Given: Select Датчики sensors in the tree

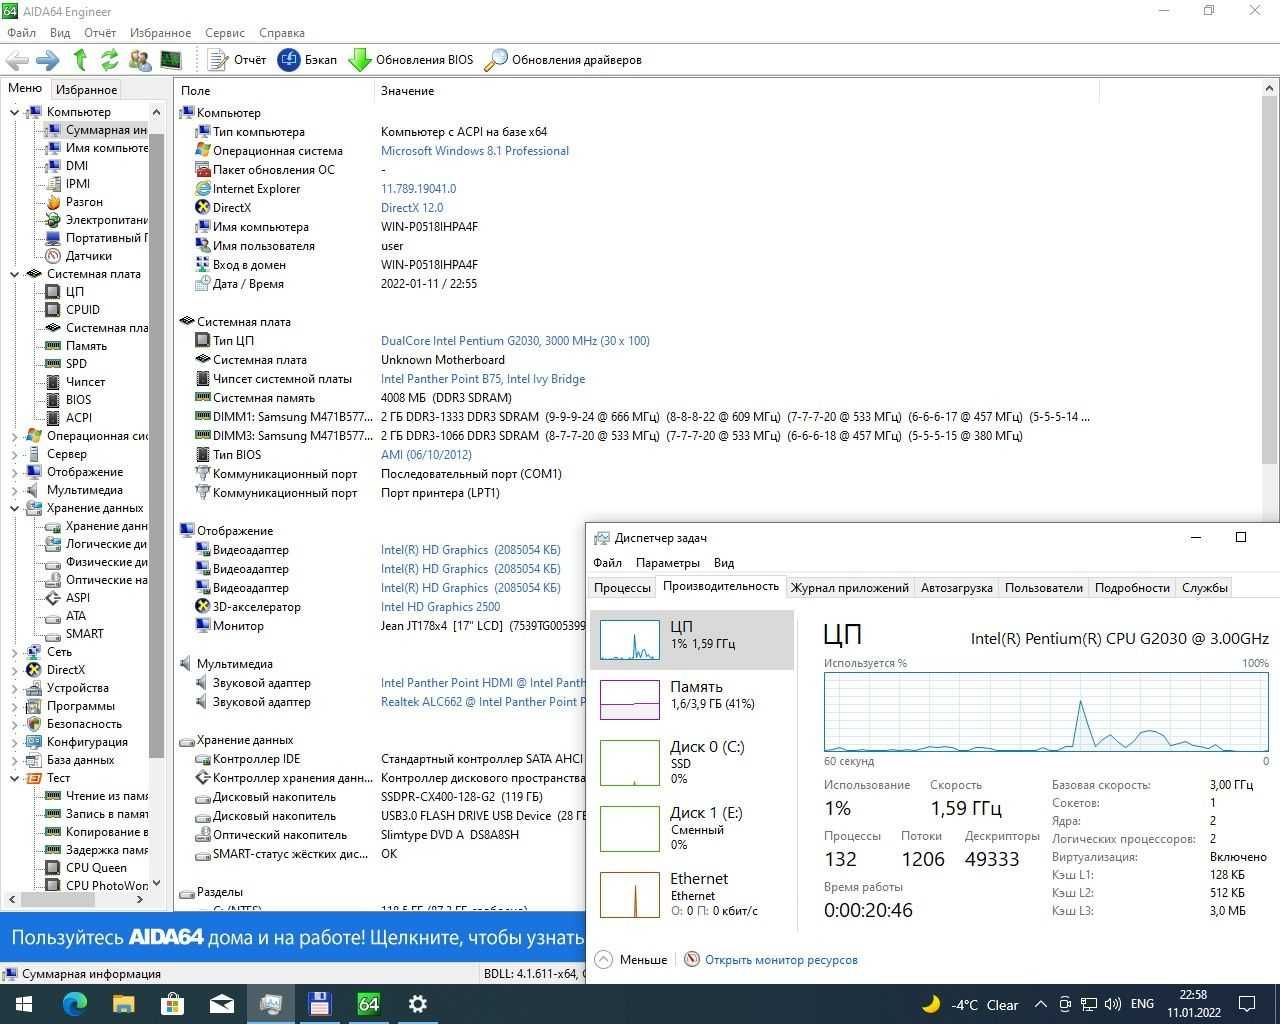Looking at the screenshot, I should tap(88, 256).
